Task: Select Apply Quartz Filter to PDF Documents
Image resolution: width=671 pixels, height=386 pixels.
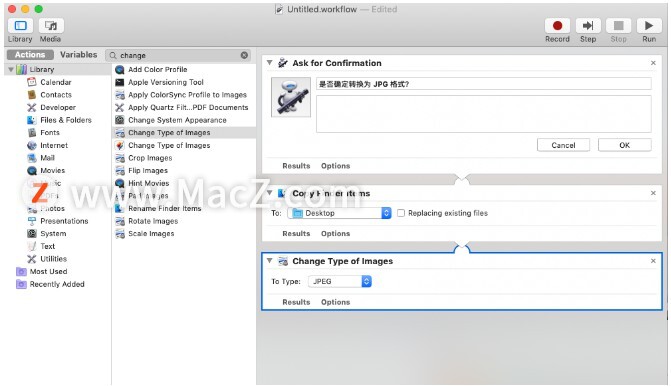Action: tap(188, 107)
